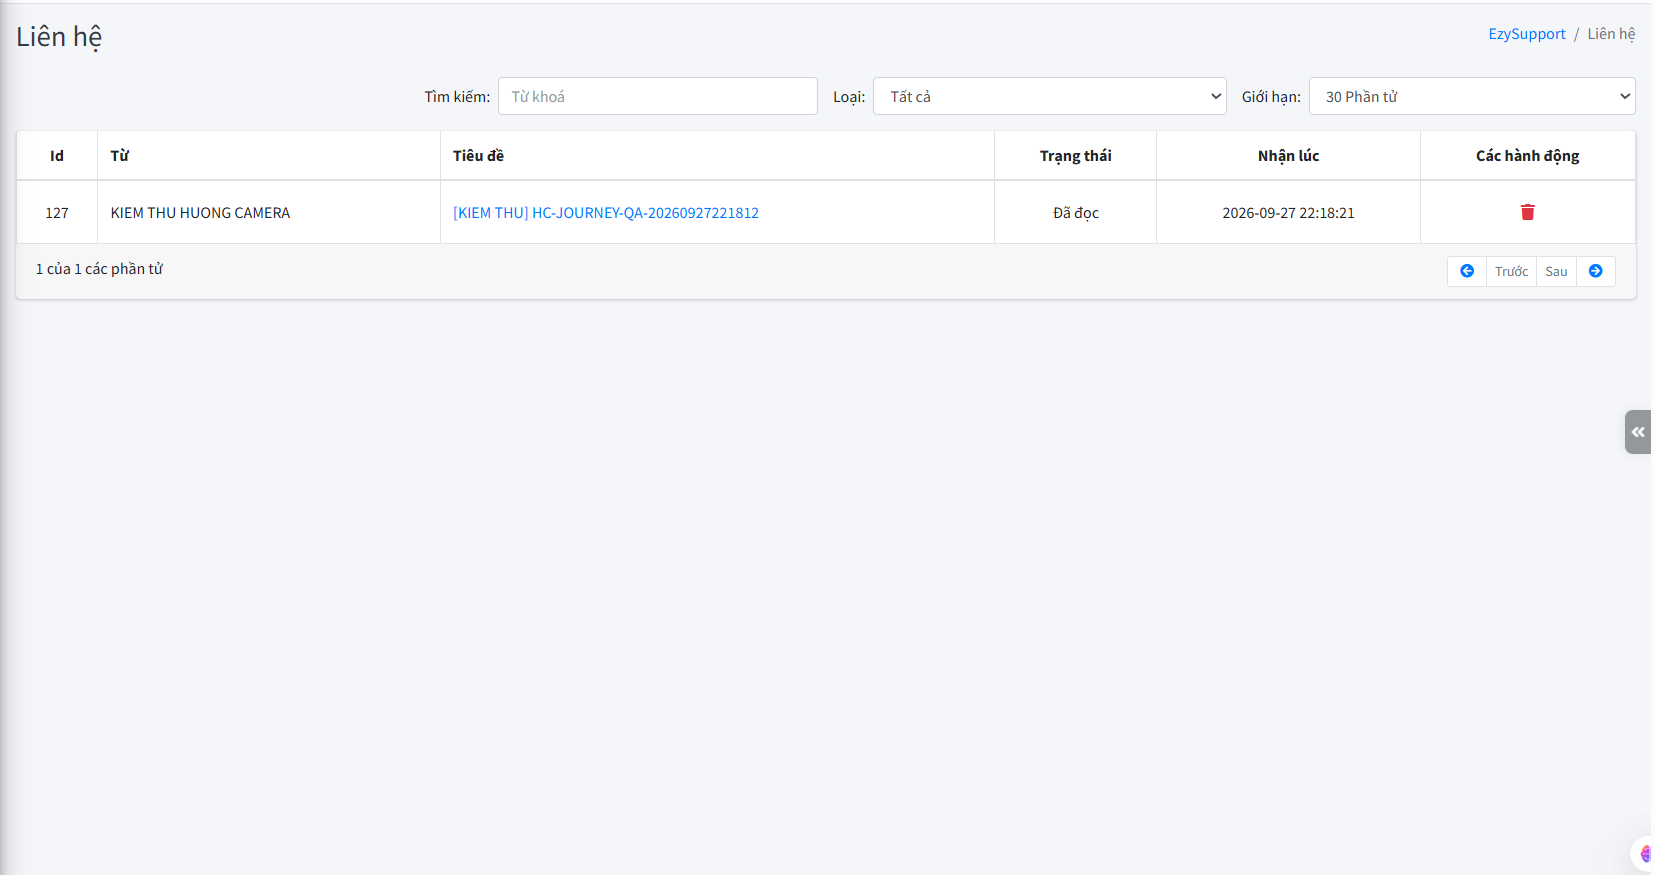The width and height of the screenshot is (1655, 875).
Task: Click the Từ khoá search field
Action: [658, 96]
